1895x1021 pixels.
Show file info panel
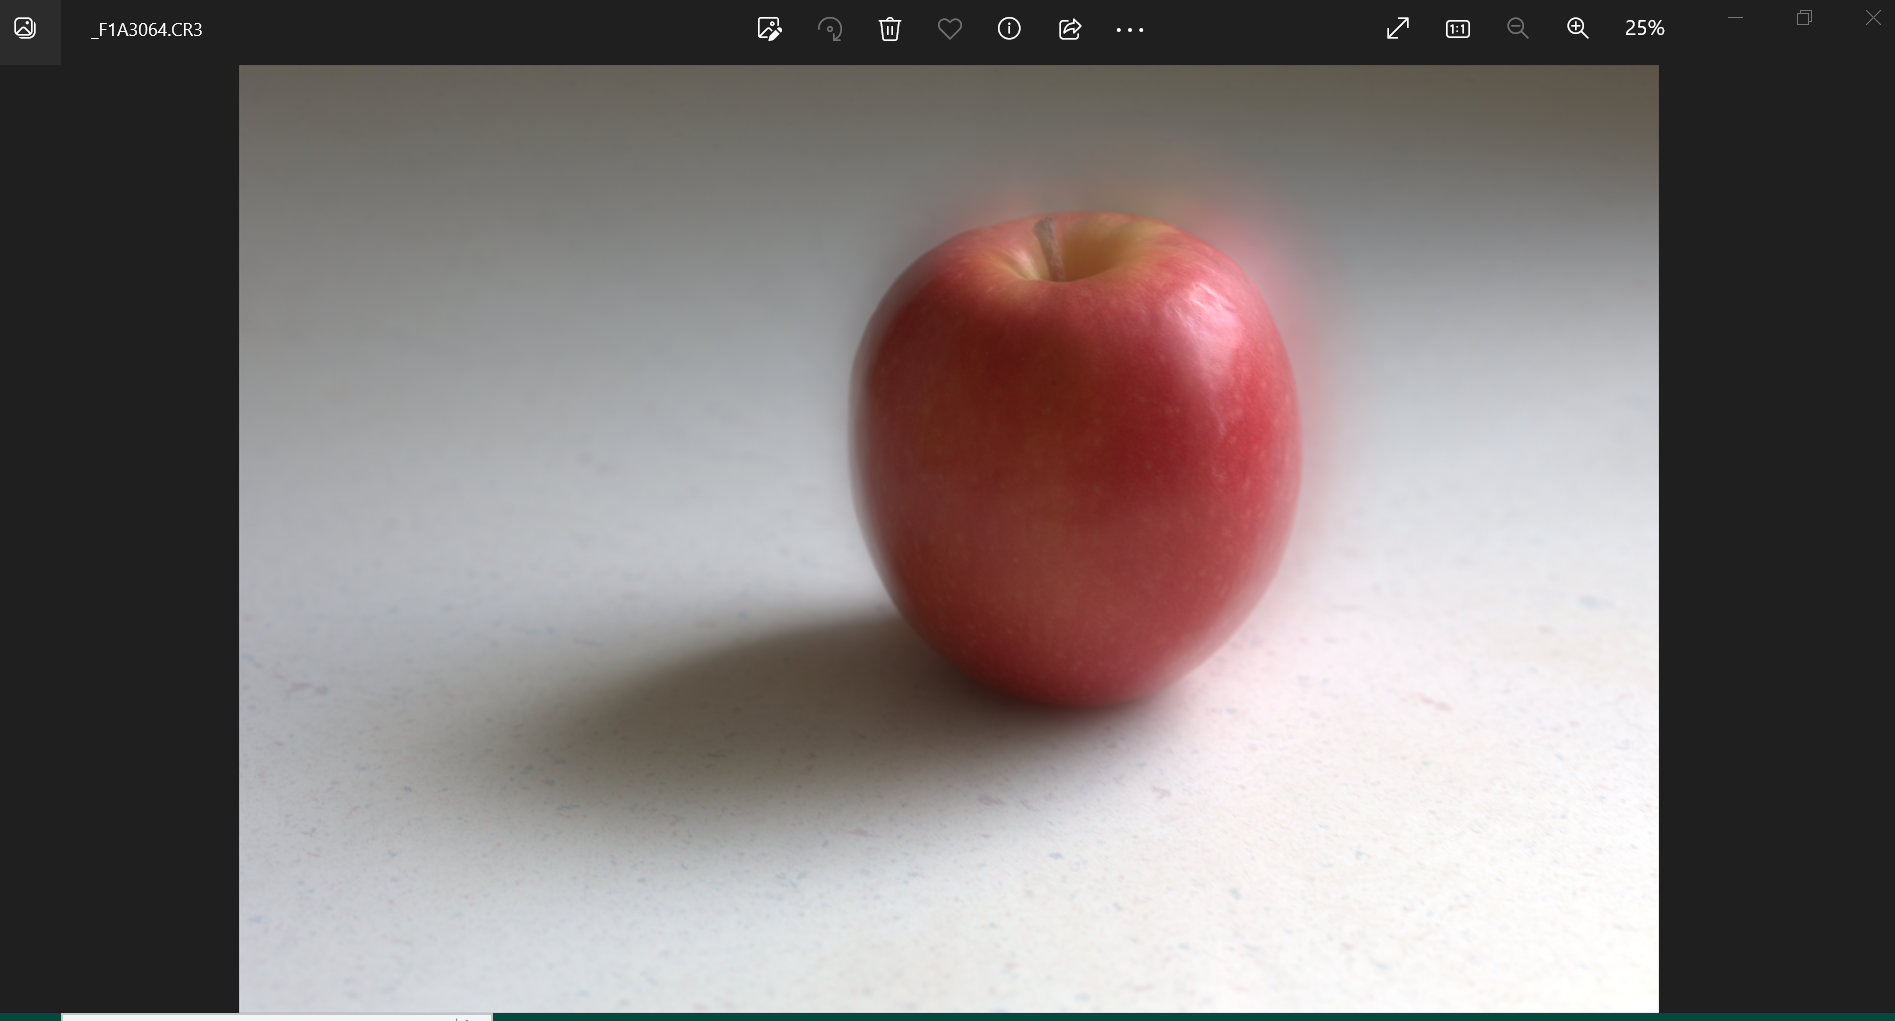tap(1010, 29)
